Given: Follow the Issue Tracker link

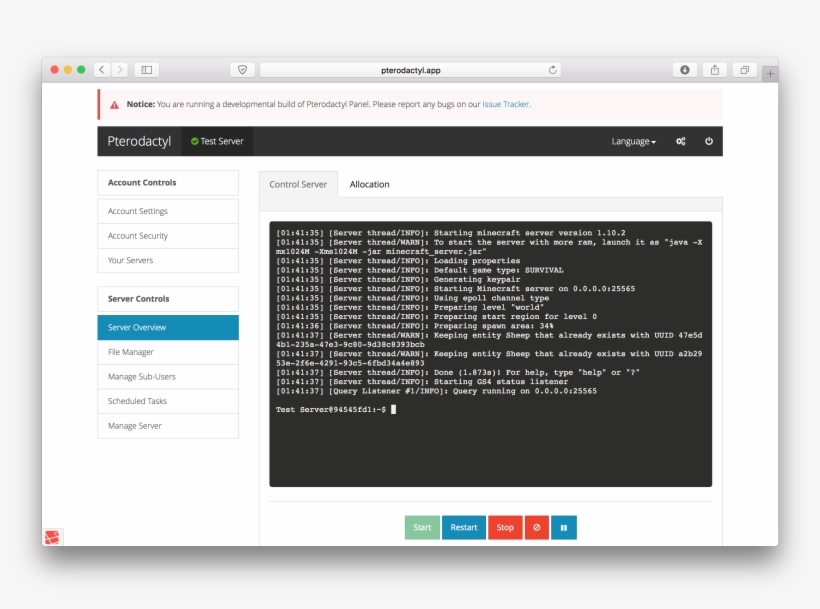Looking at the screenshot, I should (x=505, y=104).
